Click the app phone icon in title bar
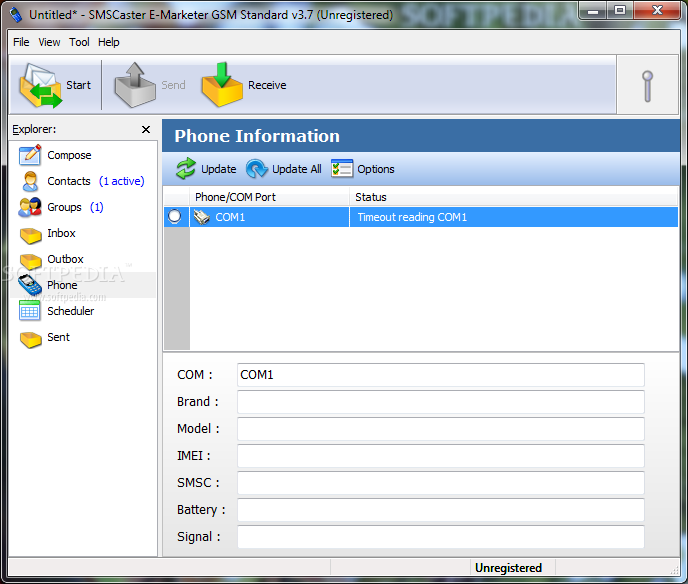688x584 pixels. (x=16, y=14)
